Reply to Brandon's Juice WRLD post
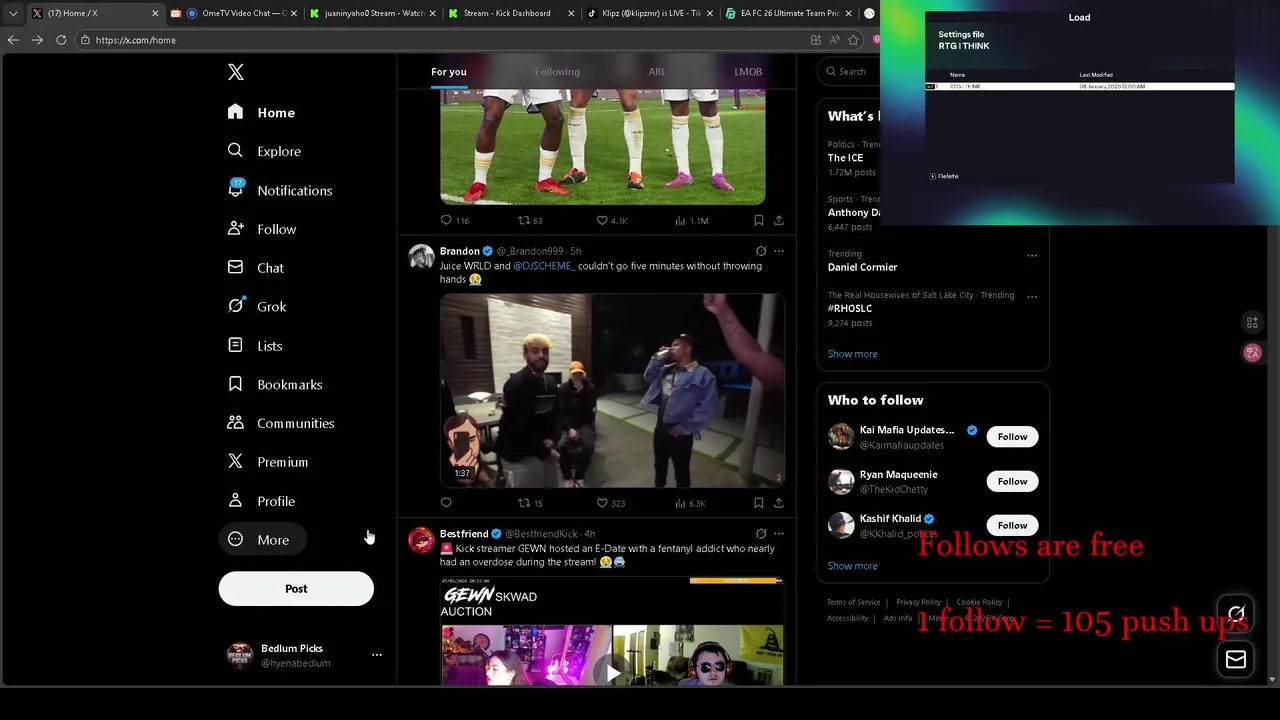Image resolution: width=1280 pixels, height=720 pixels. pos(446,503)
